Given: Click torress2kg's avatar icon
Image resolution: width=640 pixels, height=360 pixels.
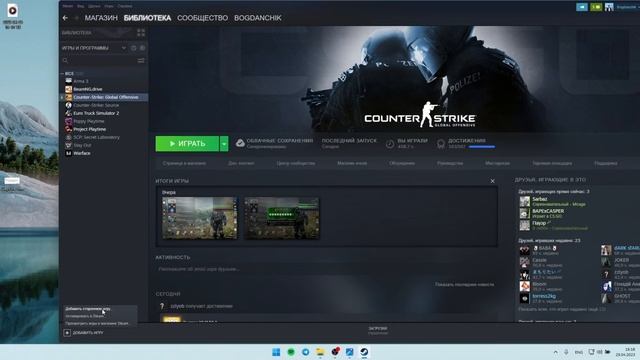Looking at the screenshot, I should pyautogui.click(x=524, y=298).
